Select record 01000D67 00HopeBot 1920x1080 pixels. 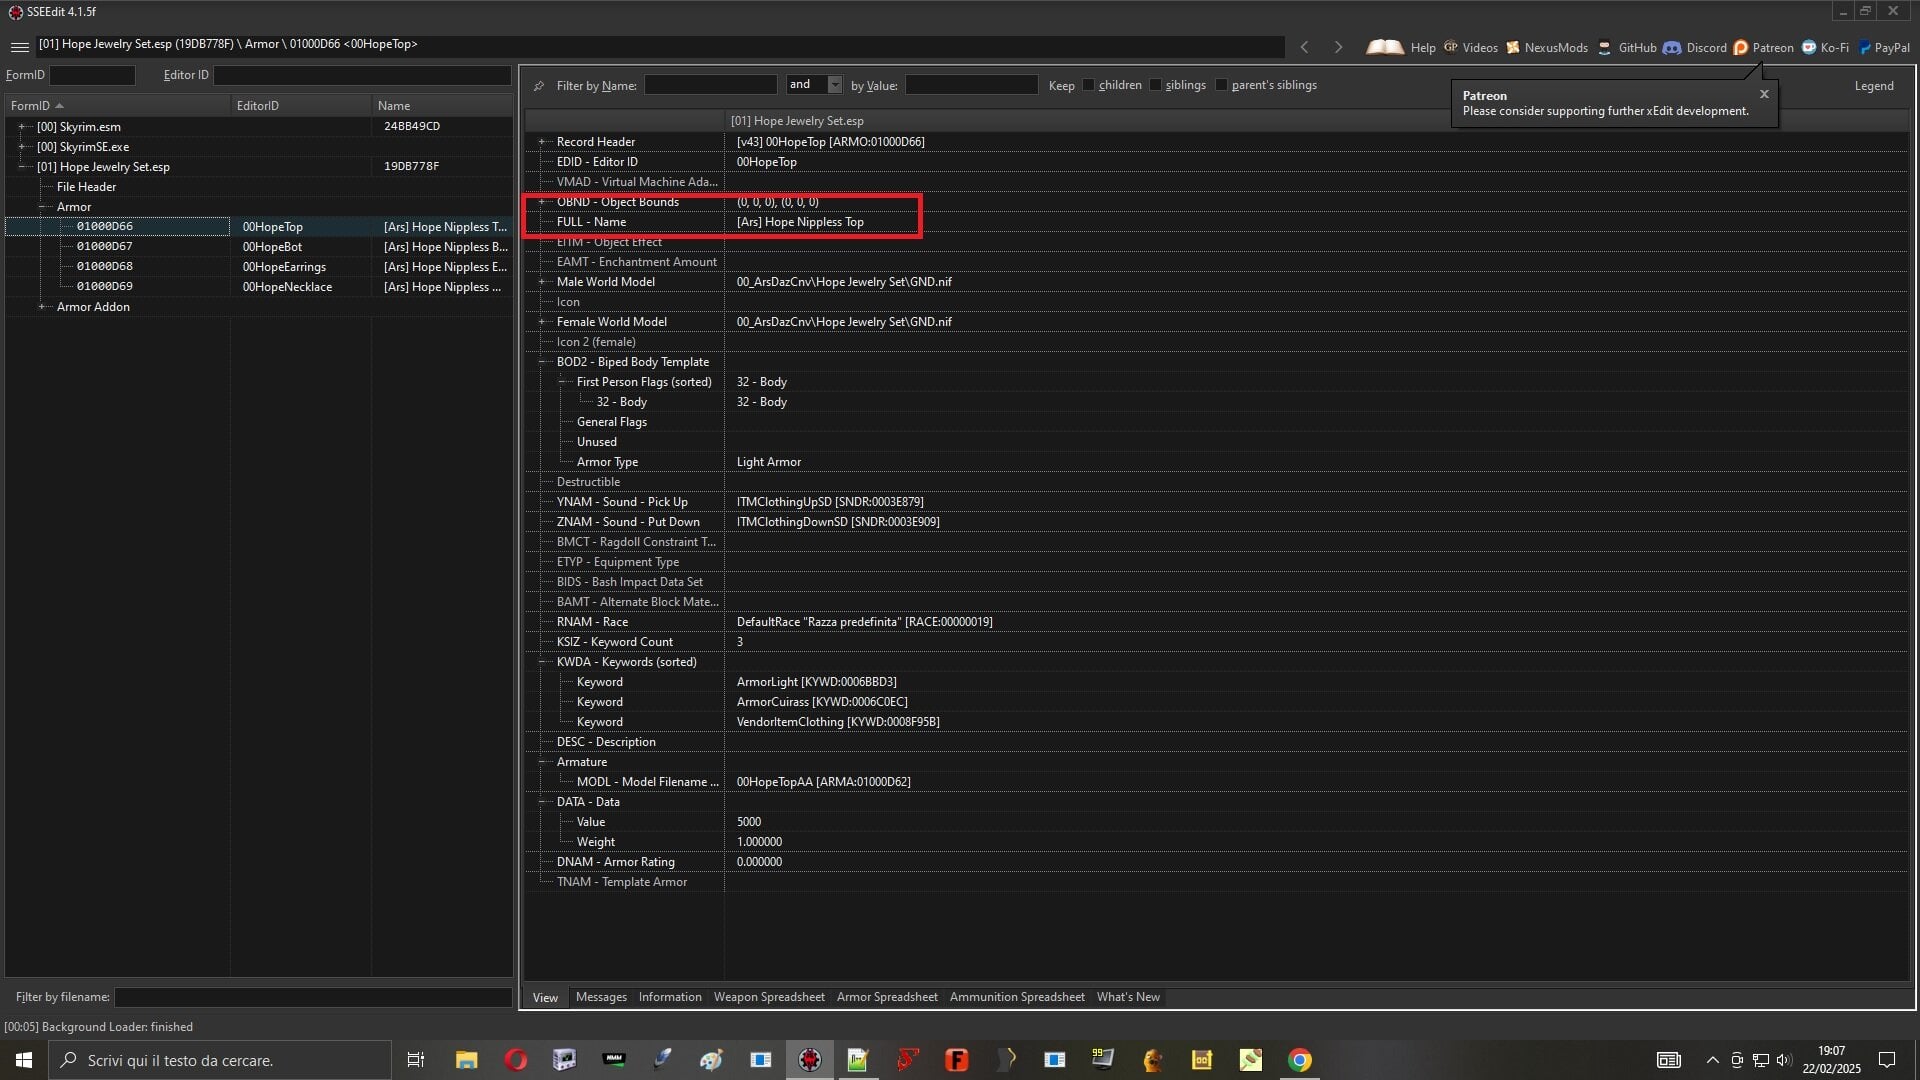(x=259, y=247)
